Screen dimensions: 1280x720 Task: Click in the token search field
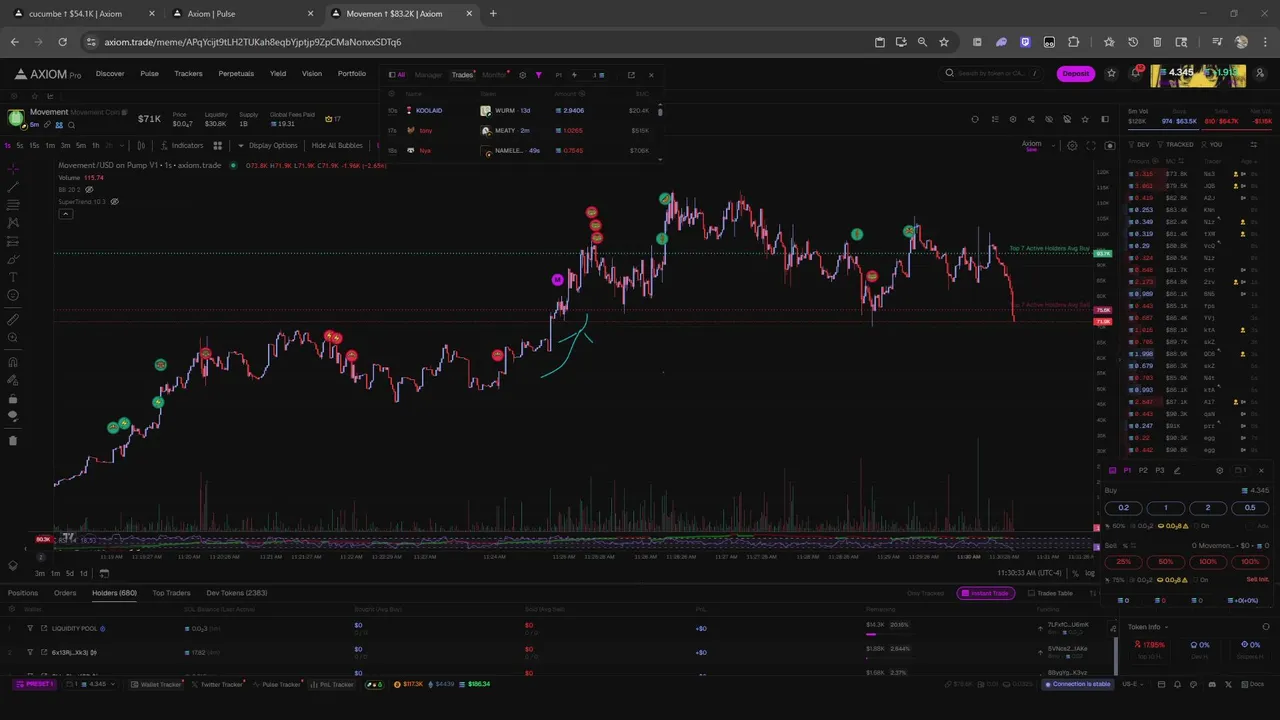coord(992,73)
